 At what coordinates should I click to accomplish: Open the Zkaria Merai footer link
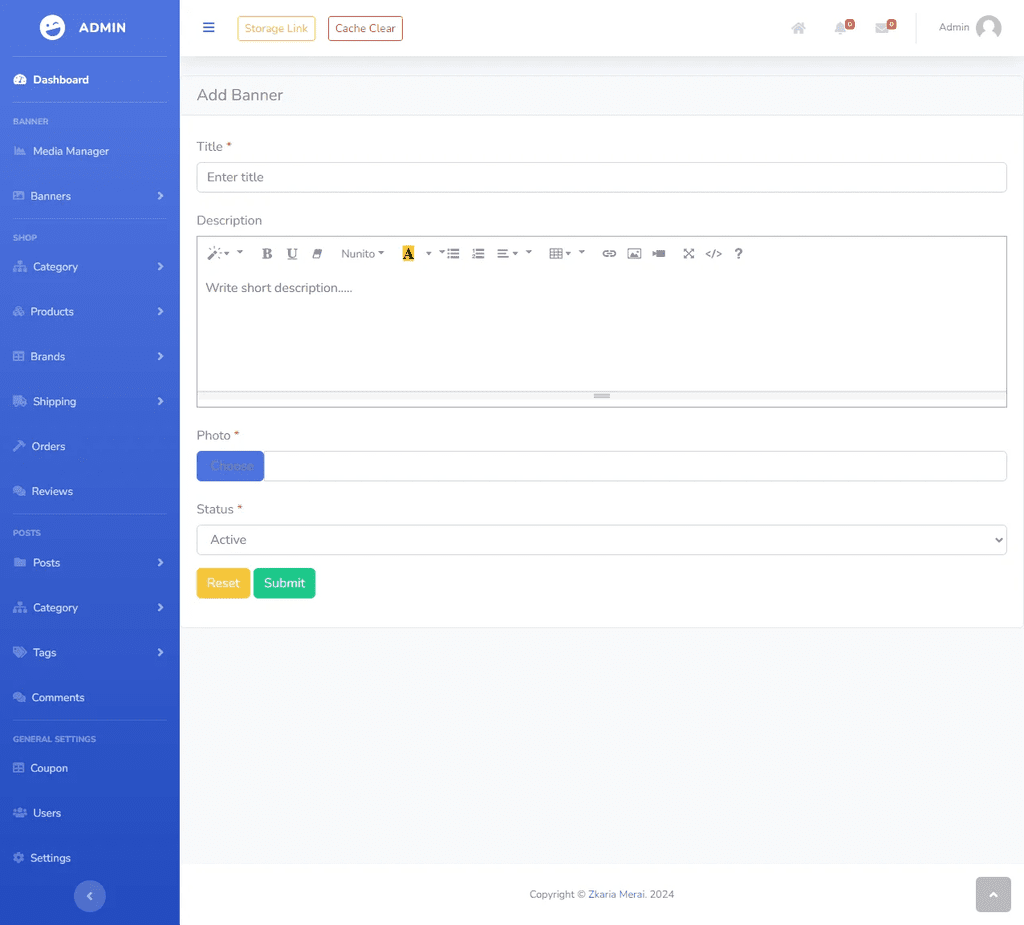(616, 894)
